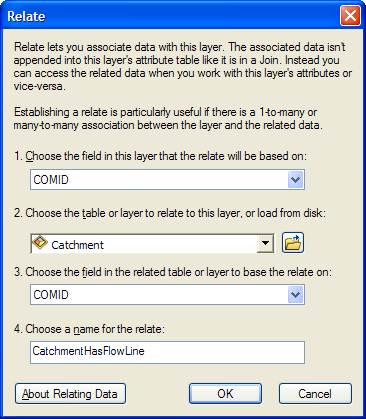The width and height of the screenshot is (366, 419).
Task: Click the 'Choose a name for the relate' label
Action: 89,329
